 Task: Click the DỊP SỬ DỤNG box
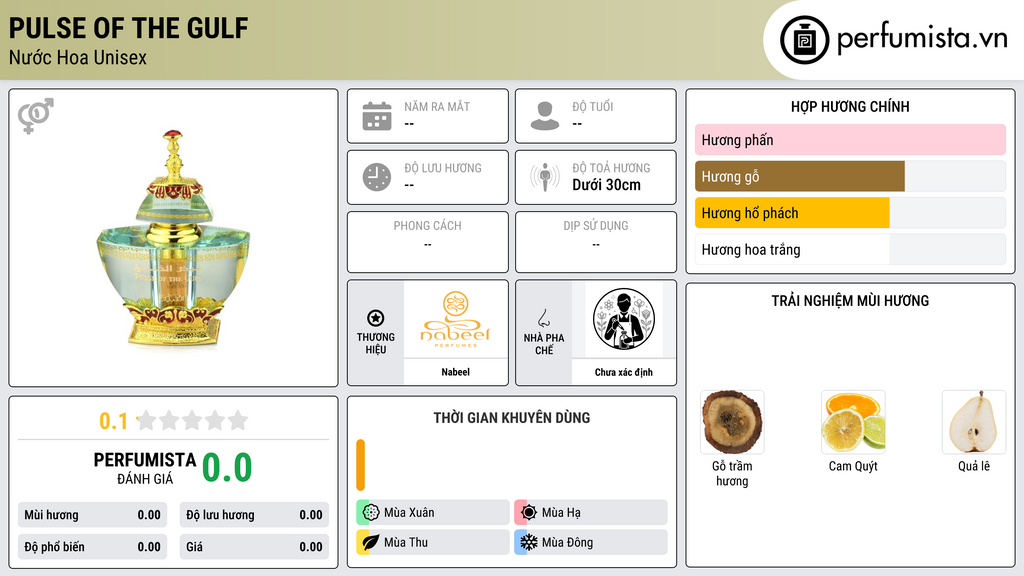pos(596,242)
